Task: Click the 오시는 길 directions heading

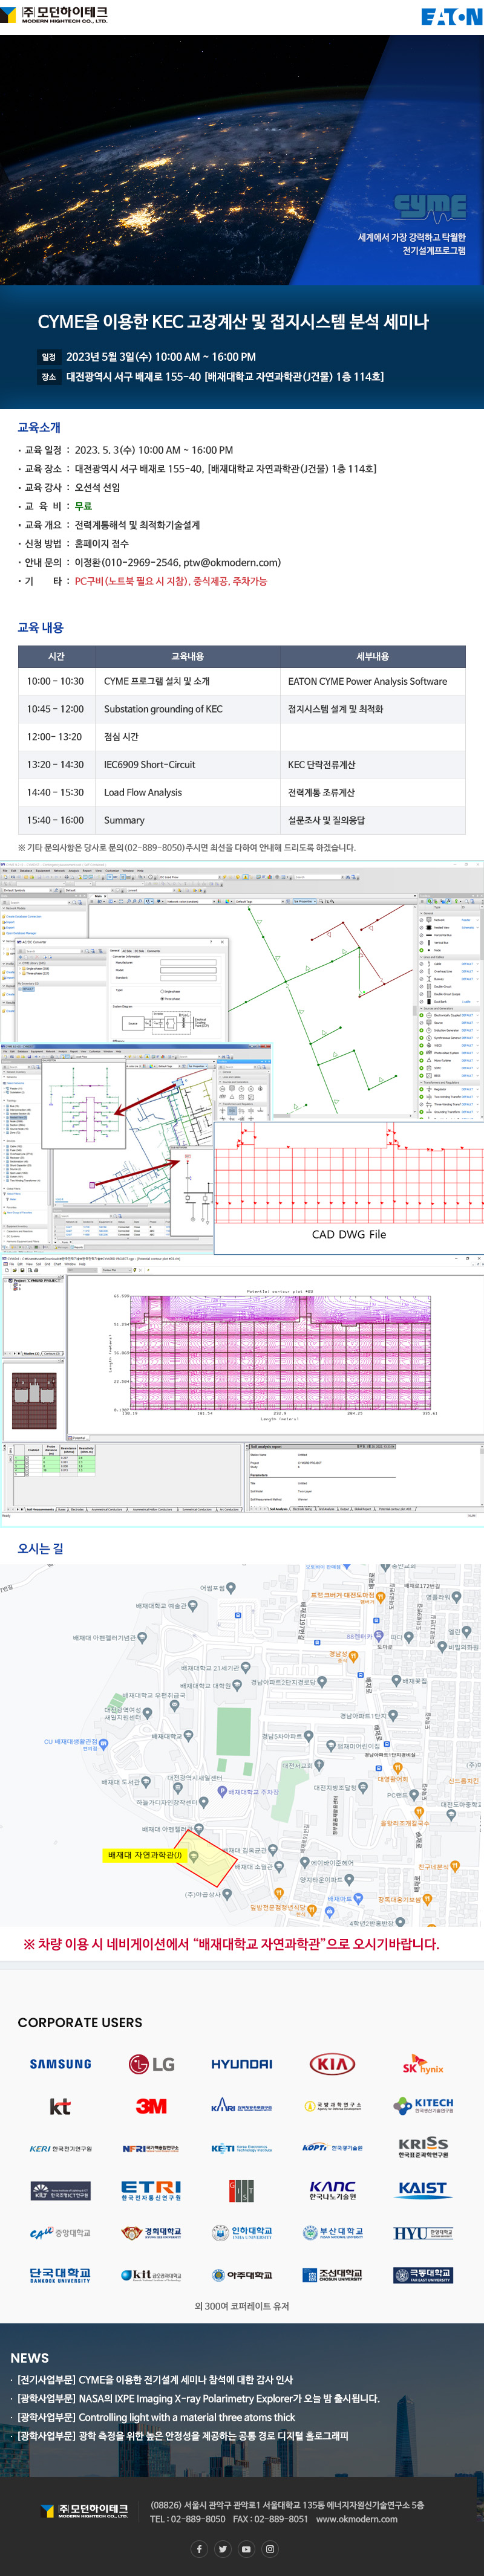Action: coord(40,1548)
